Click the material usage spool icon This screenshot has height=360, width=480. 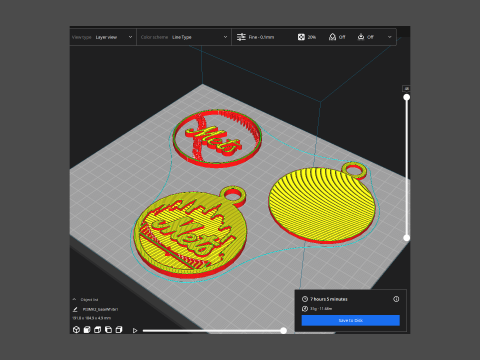305,309
